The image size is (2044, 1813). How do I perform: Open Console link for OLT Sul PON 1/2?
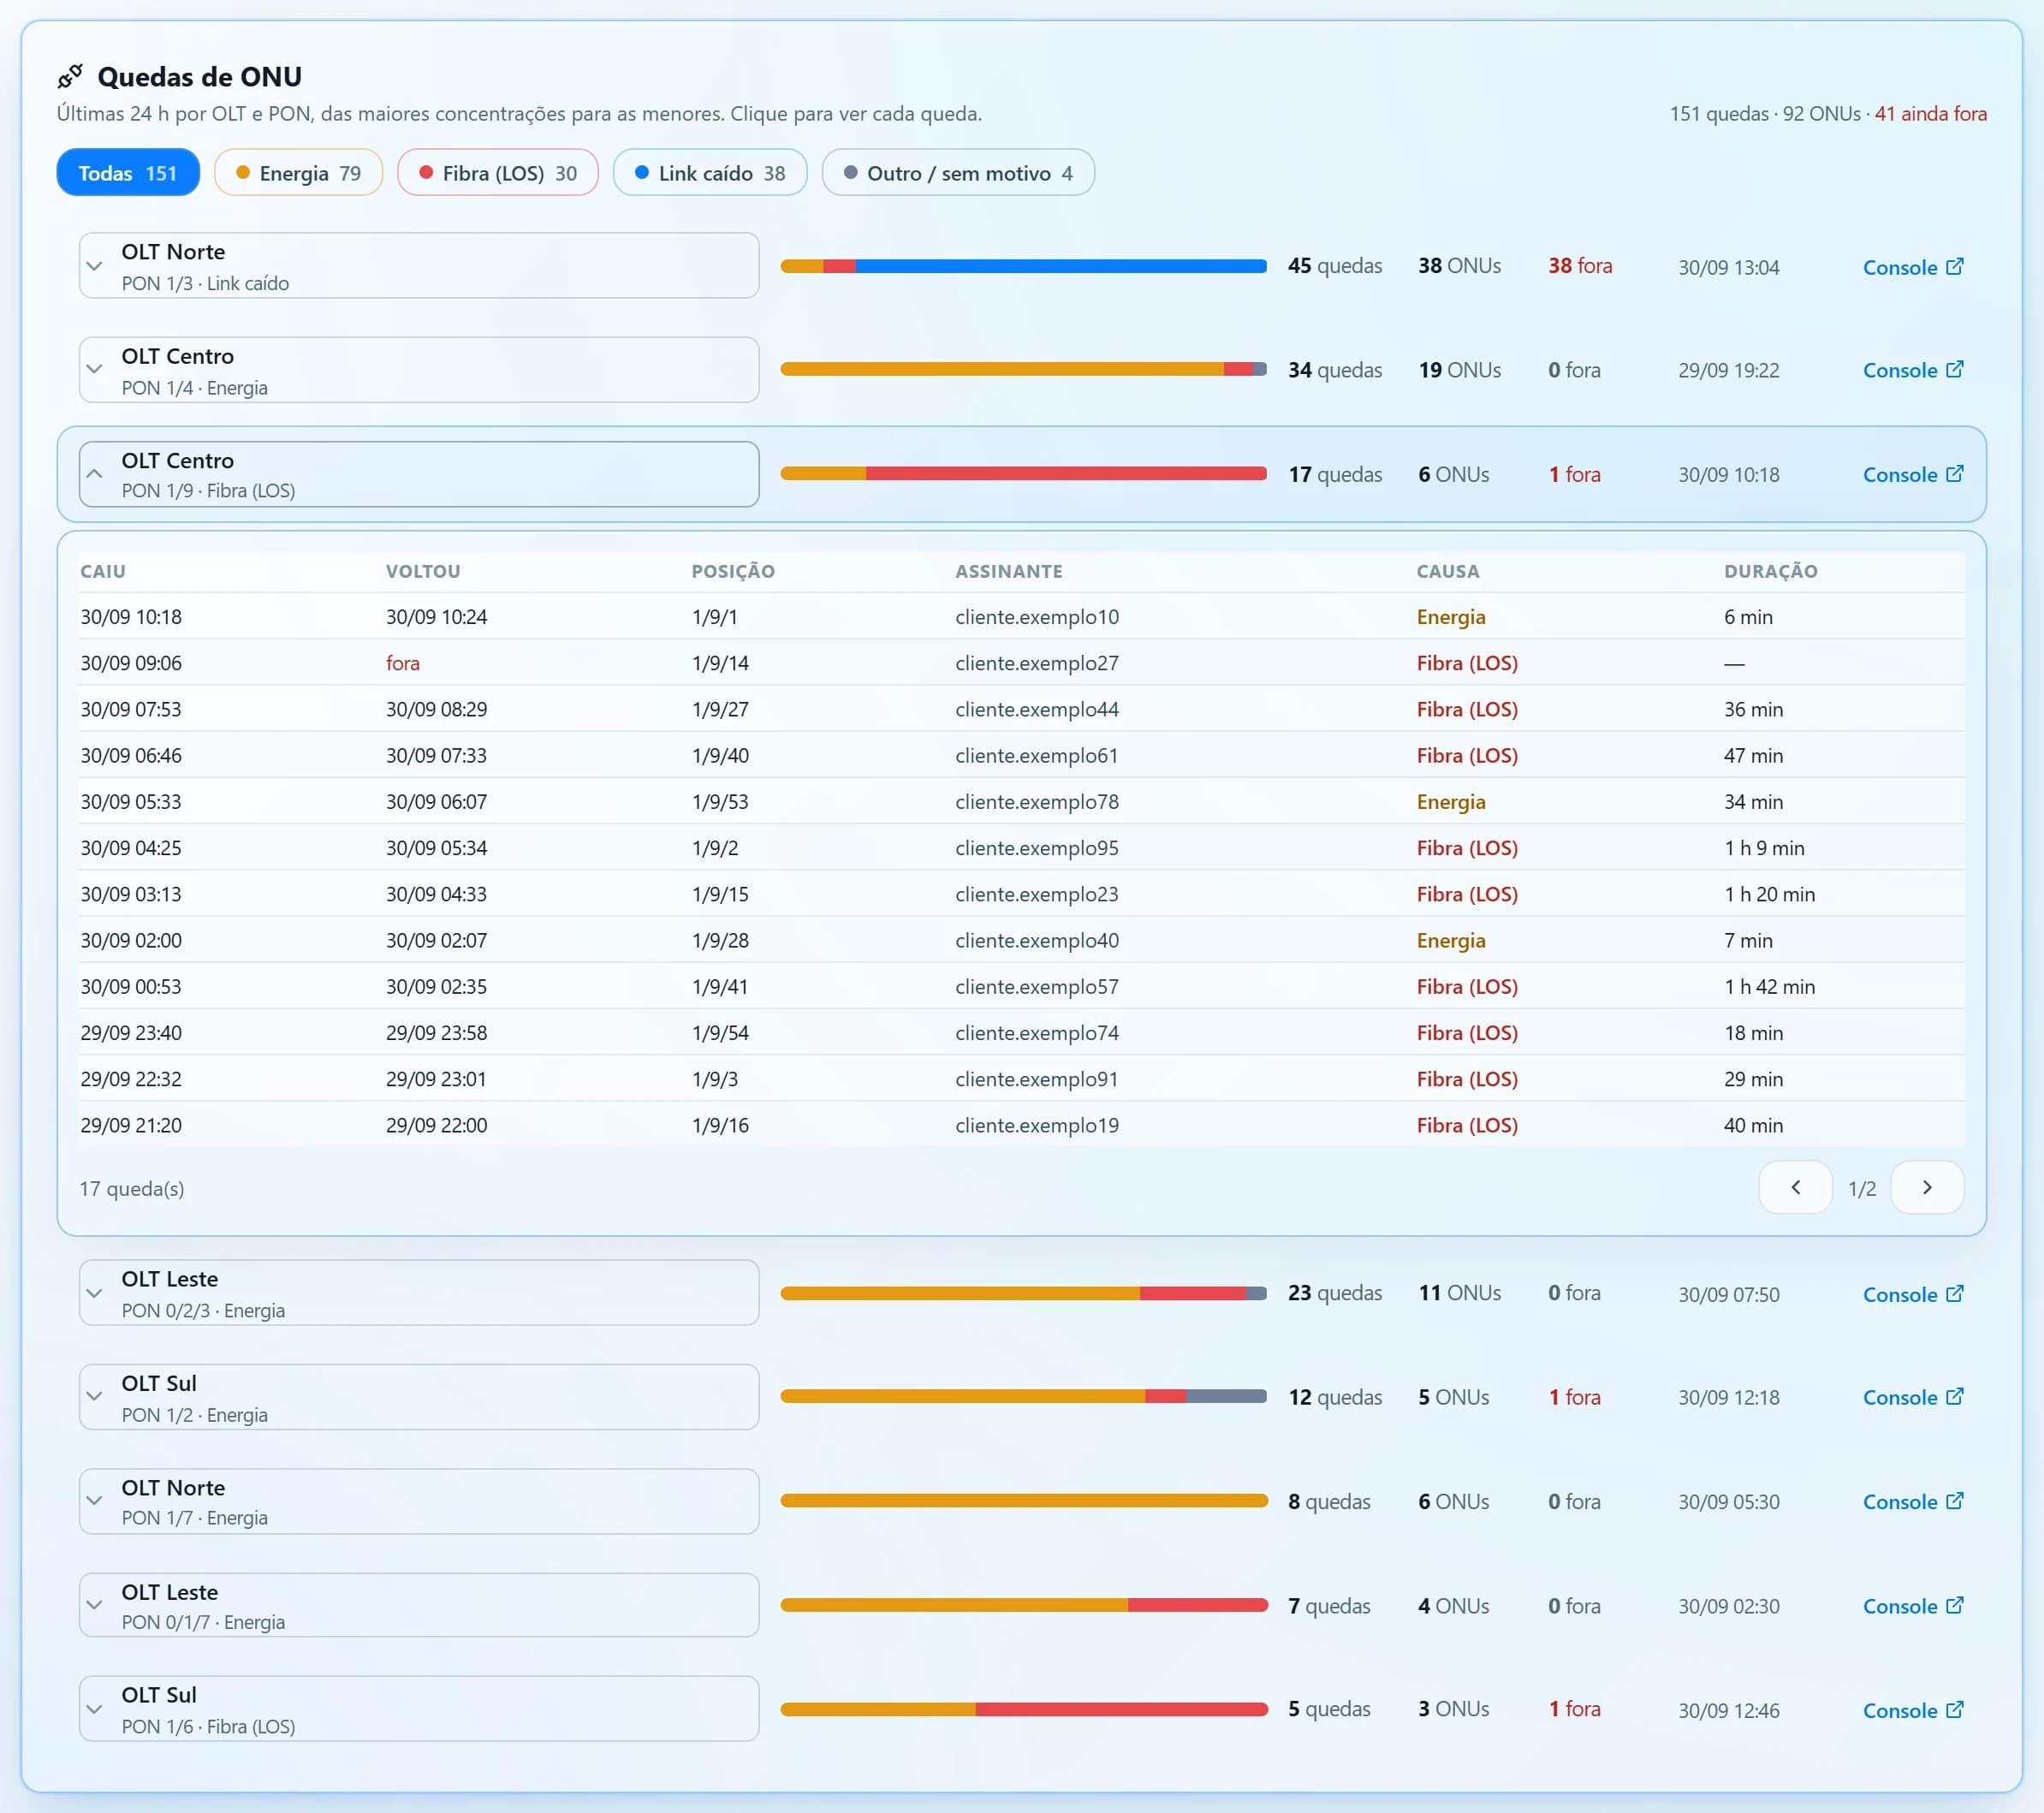(1912, 1397)
